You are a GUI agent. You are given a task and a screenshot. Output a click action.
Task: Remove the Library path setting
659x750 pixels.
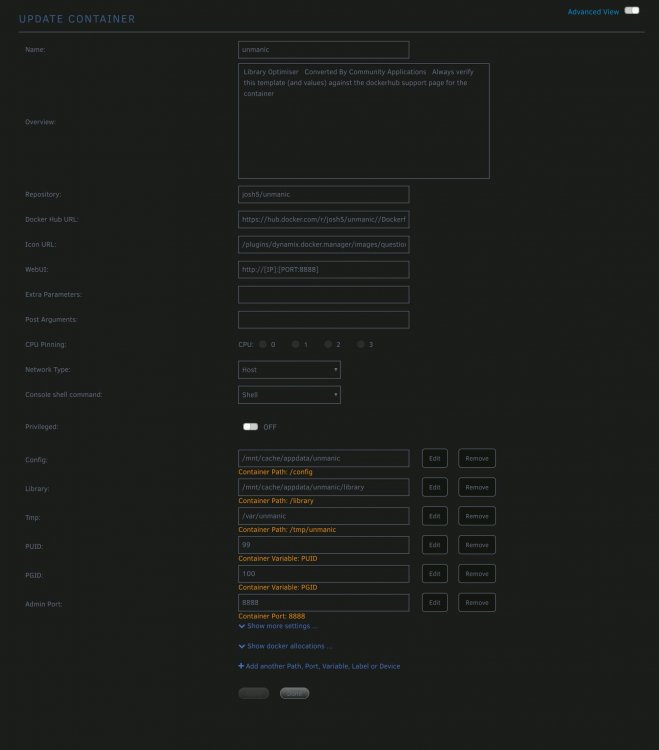[477, 487]
